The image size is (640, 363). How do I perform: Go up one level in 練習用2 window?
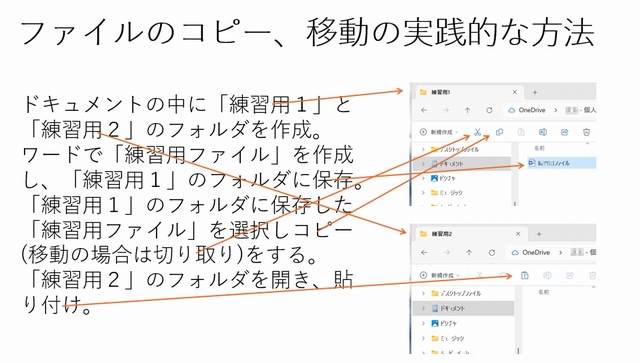click(x=469, y=253)
